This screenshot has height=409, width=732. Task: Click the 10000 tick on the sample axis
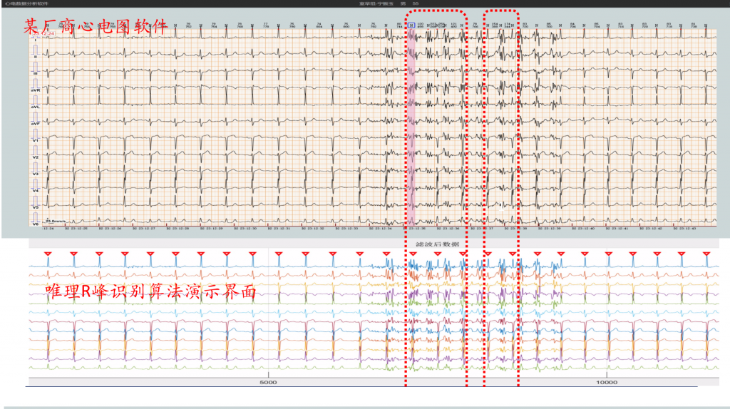pos(605,383)
